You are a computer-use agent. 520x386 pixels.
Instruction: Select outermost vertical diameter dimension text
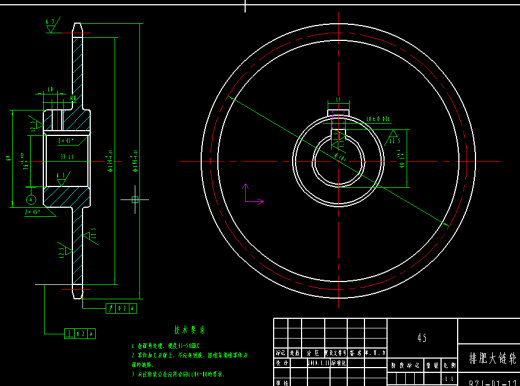tap(135, 162)
